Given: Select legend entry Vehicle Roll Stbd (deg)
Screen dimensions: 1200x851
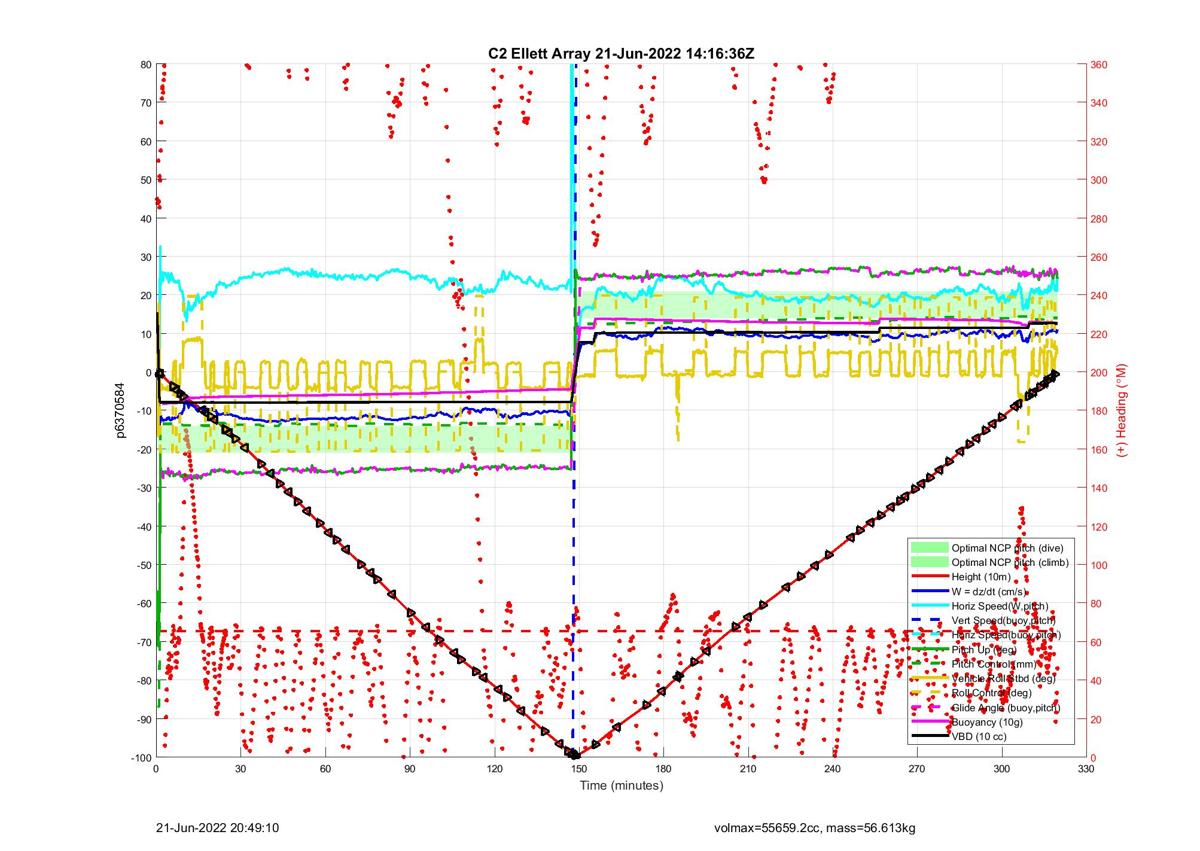Looking at the screenshot, I should point(1003,678).
